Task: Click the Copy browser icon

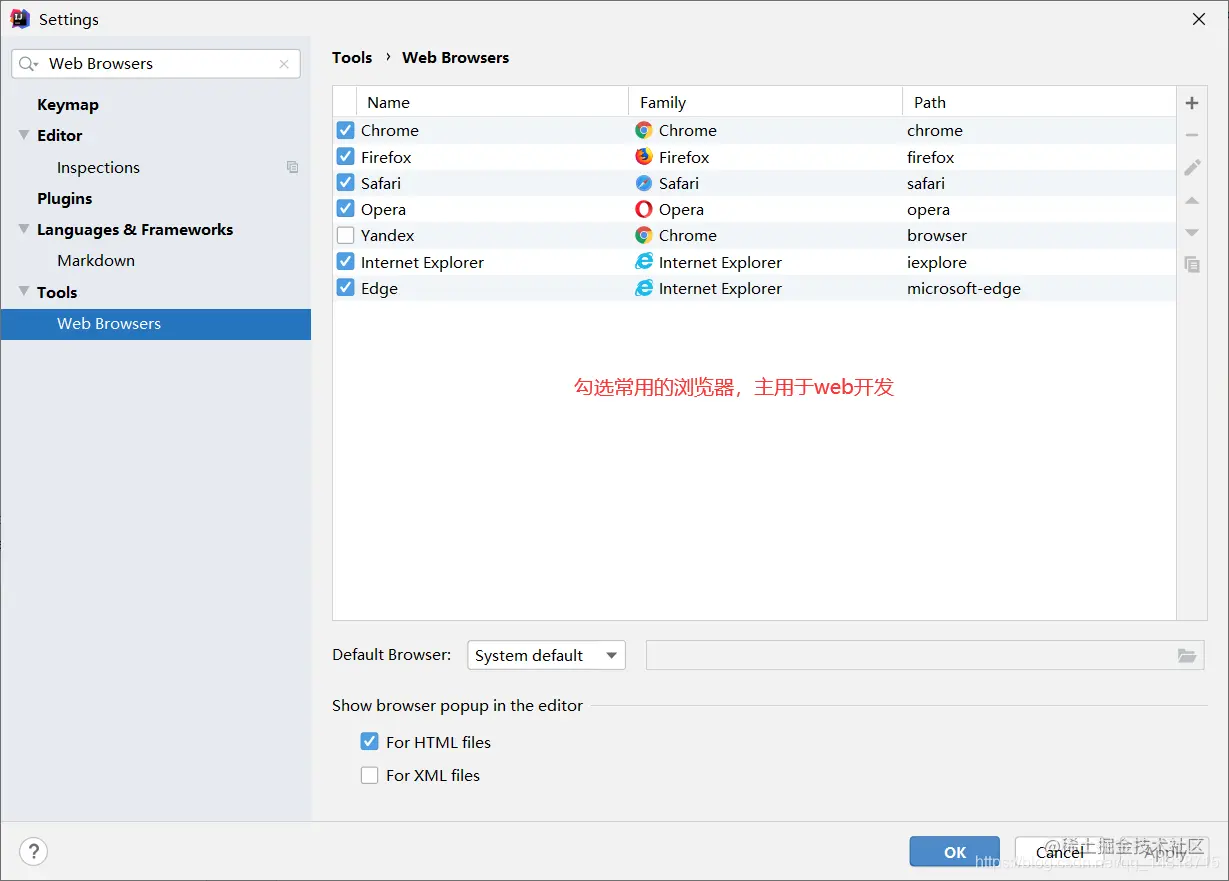Action: click(1191, 264)
